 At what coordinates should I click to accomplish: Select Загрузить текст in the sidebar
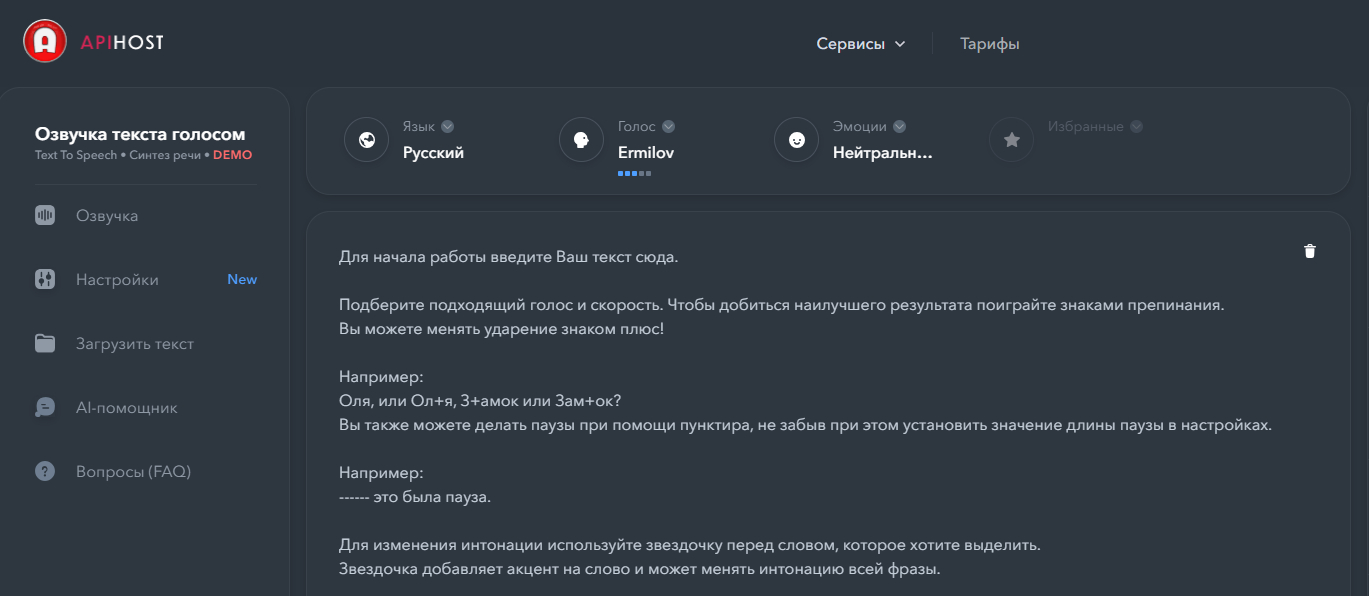[134, 344]
